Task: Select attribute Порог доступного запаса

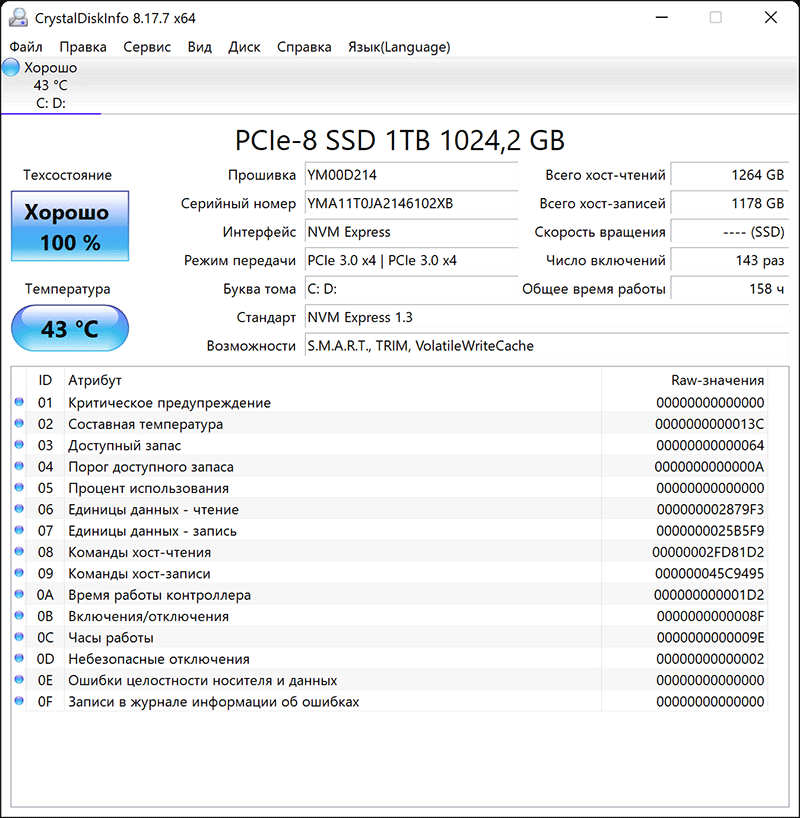Action: coord(150,467)
